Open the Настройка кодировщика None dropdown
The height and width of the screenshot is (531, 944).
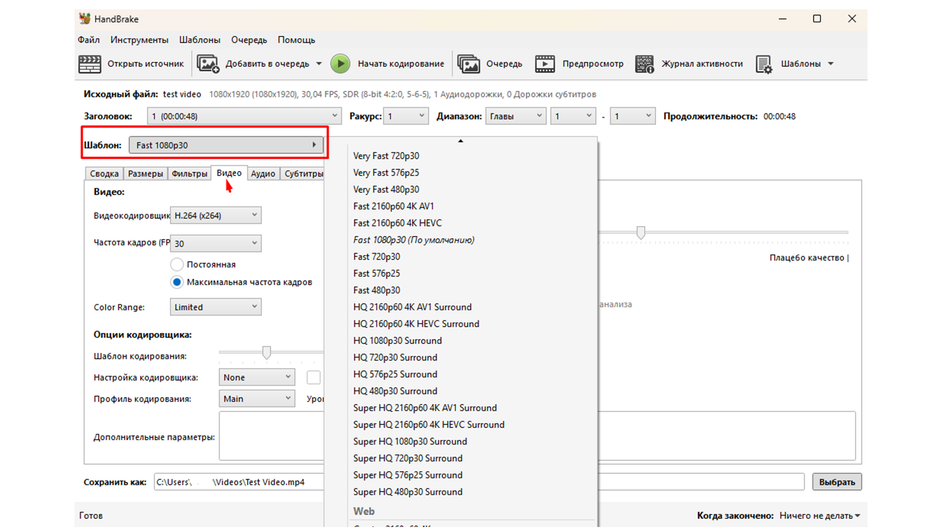click(x=257, y=377)
